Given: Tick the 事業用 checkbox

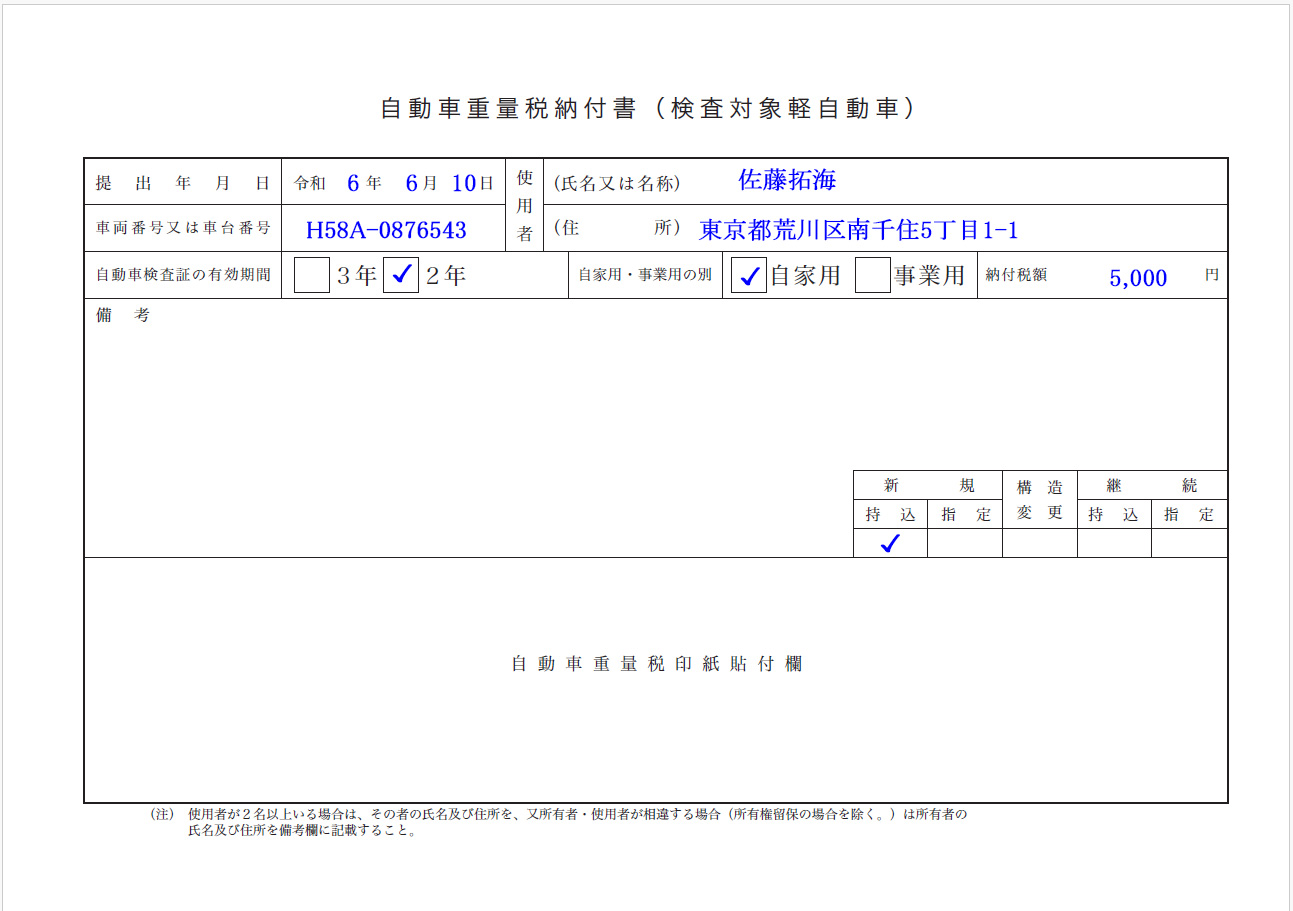Looking at the screenshot, I should coord(873,275).
